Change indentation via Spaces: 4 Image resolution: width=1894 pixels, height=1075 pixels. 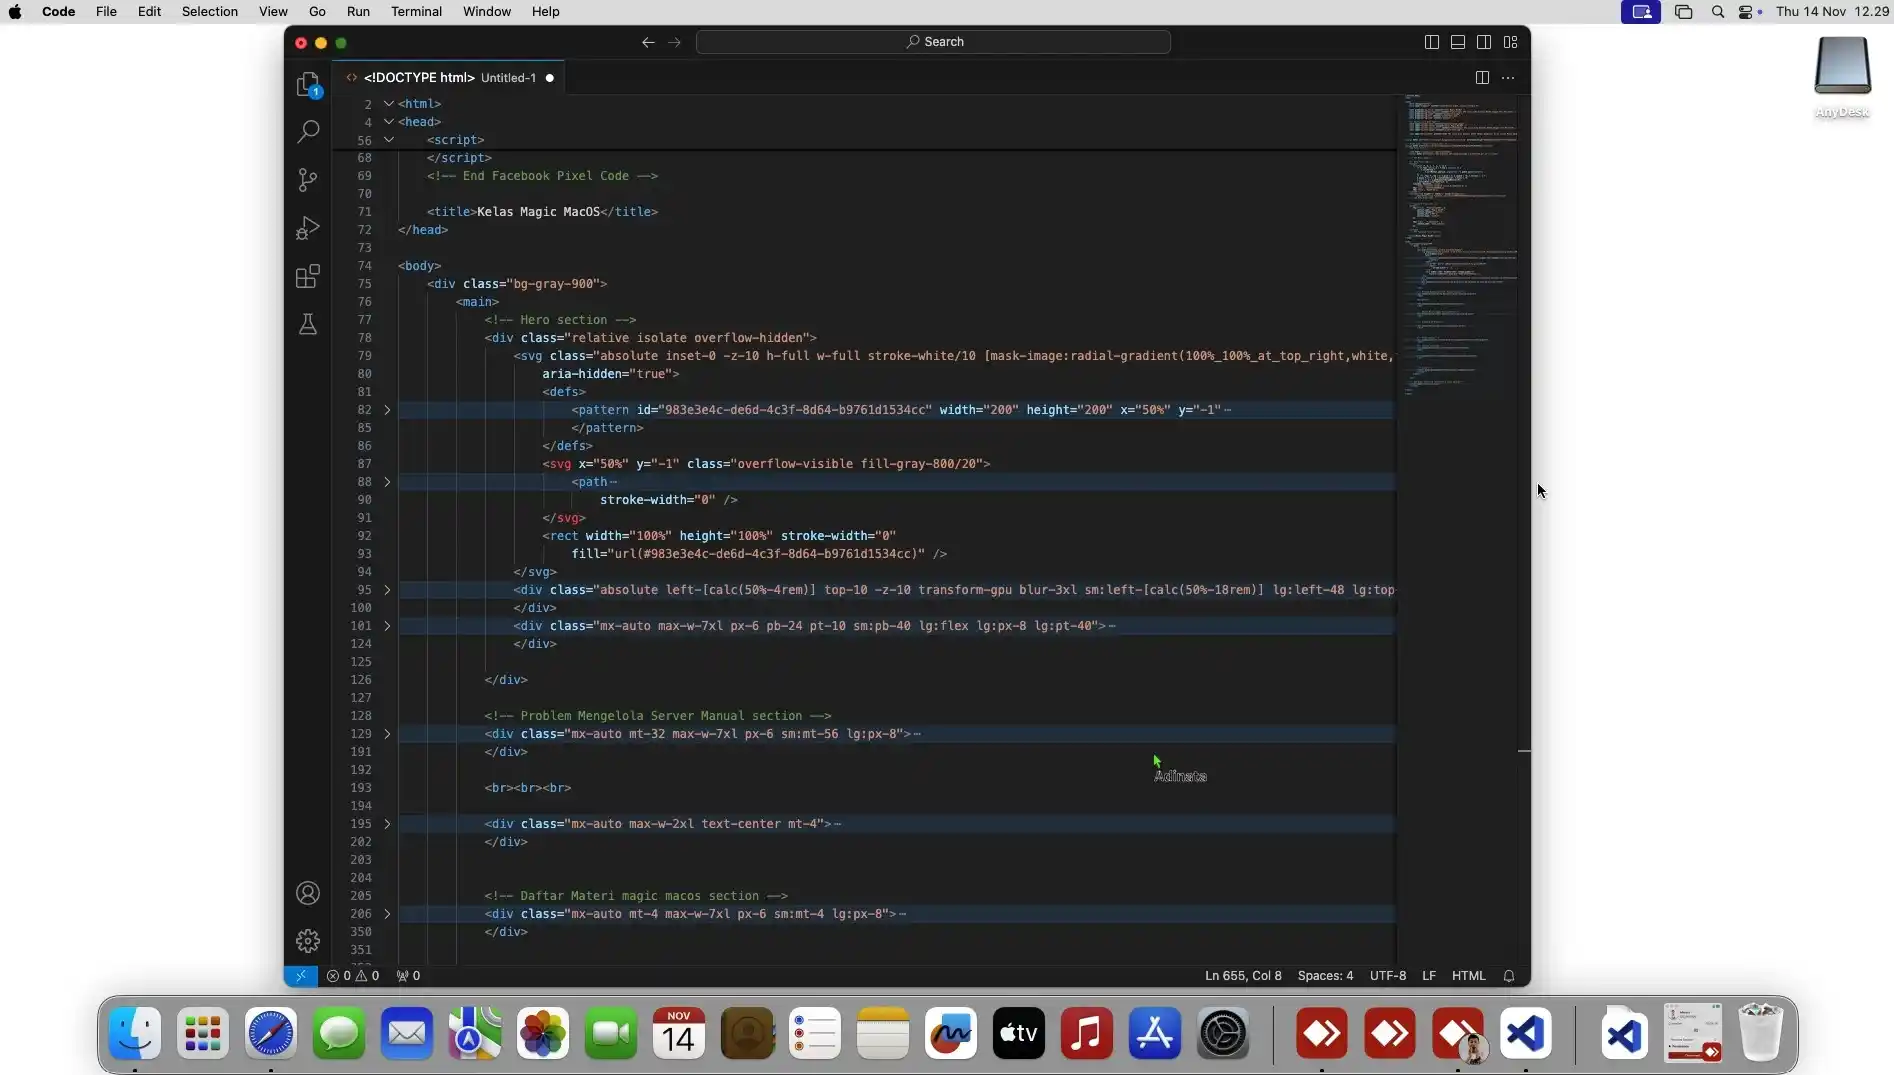(x=1325, y=976)
